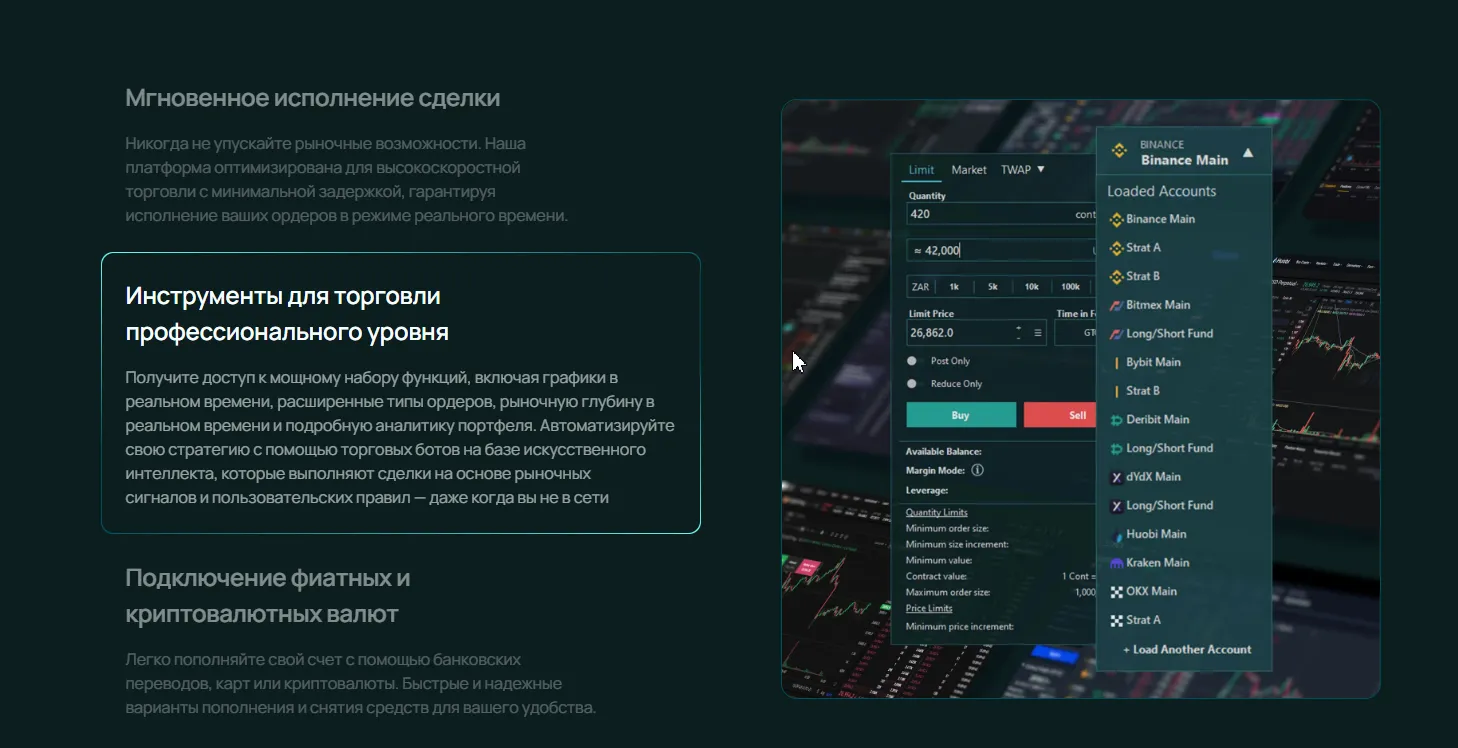The width and height of the screenshot is (1458, 748).
Task: Collapse the Binance Main account dropdown arrow
Action: (x=1247, y=153)
